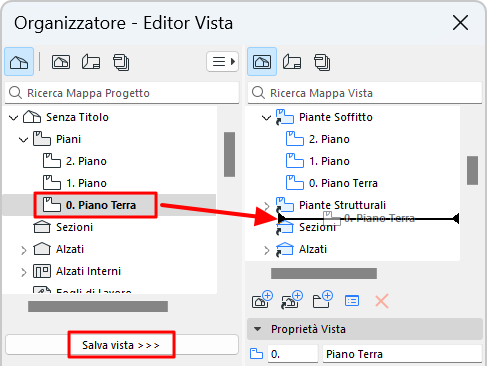Switch right panel to Layout Book icon

[x=292, y=62]
